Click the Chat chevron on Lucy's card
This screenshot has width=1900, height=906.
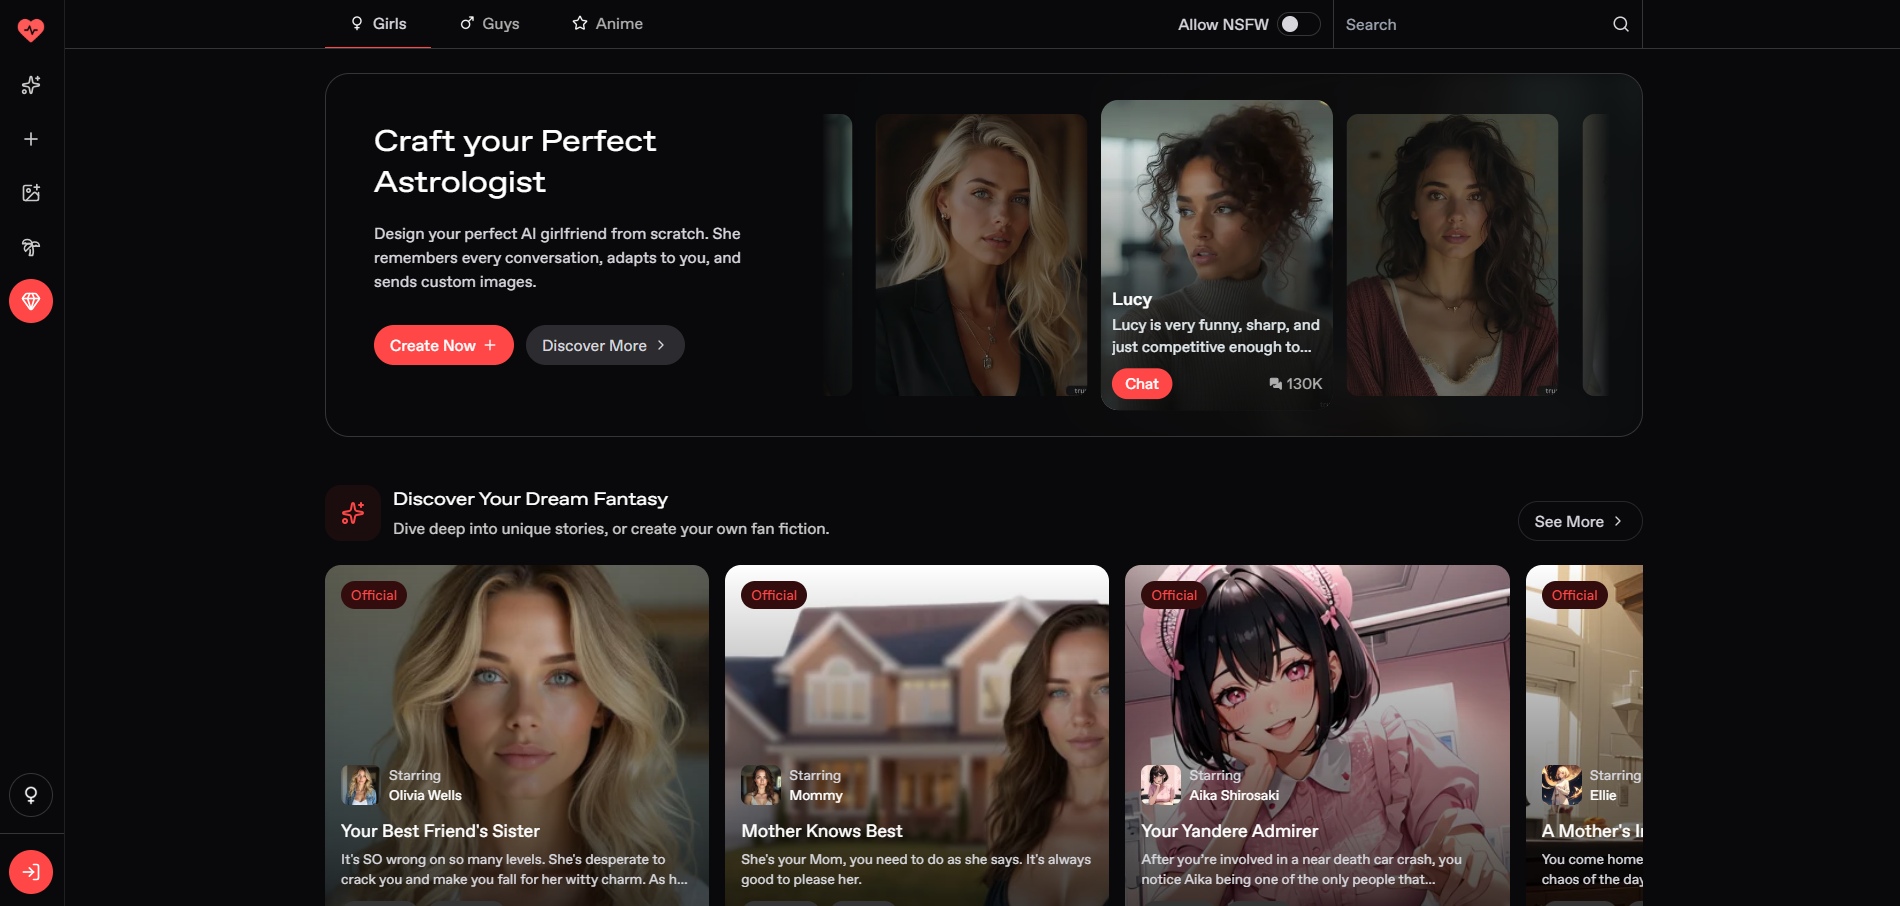click(x=1141, y=383)
